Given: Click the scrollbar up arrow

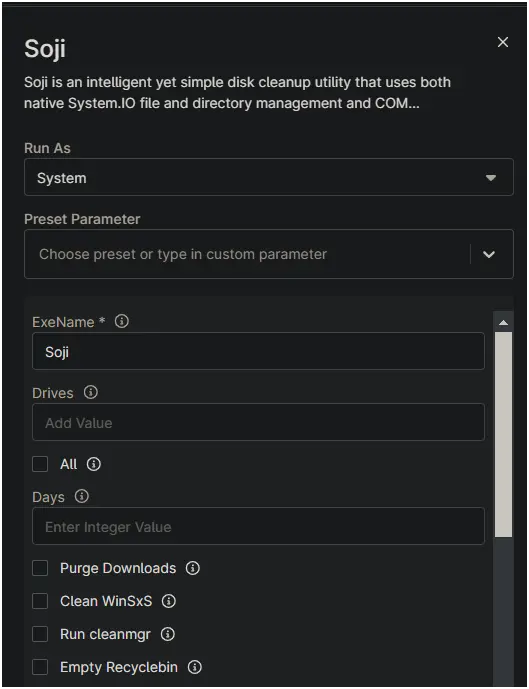Looking at the screenshot, I should pos(504,323).
